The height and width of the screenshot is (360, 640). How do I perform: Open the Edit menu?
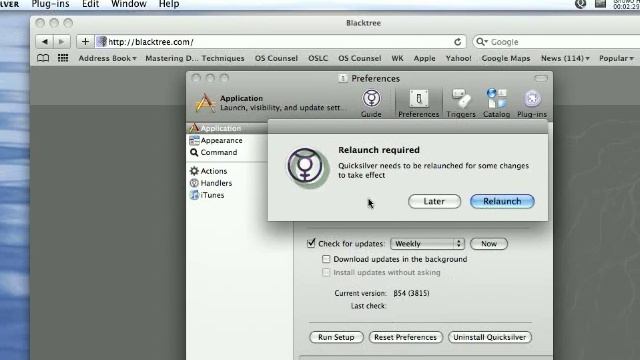pyautogui.click(x=91, y=4)
